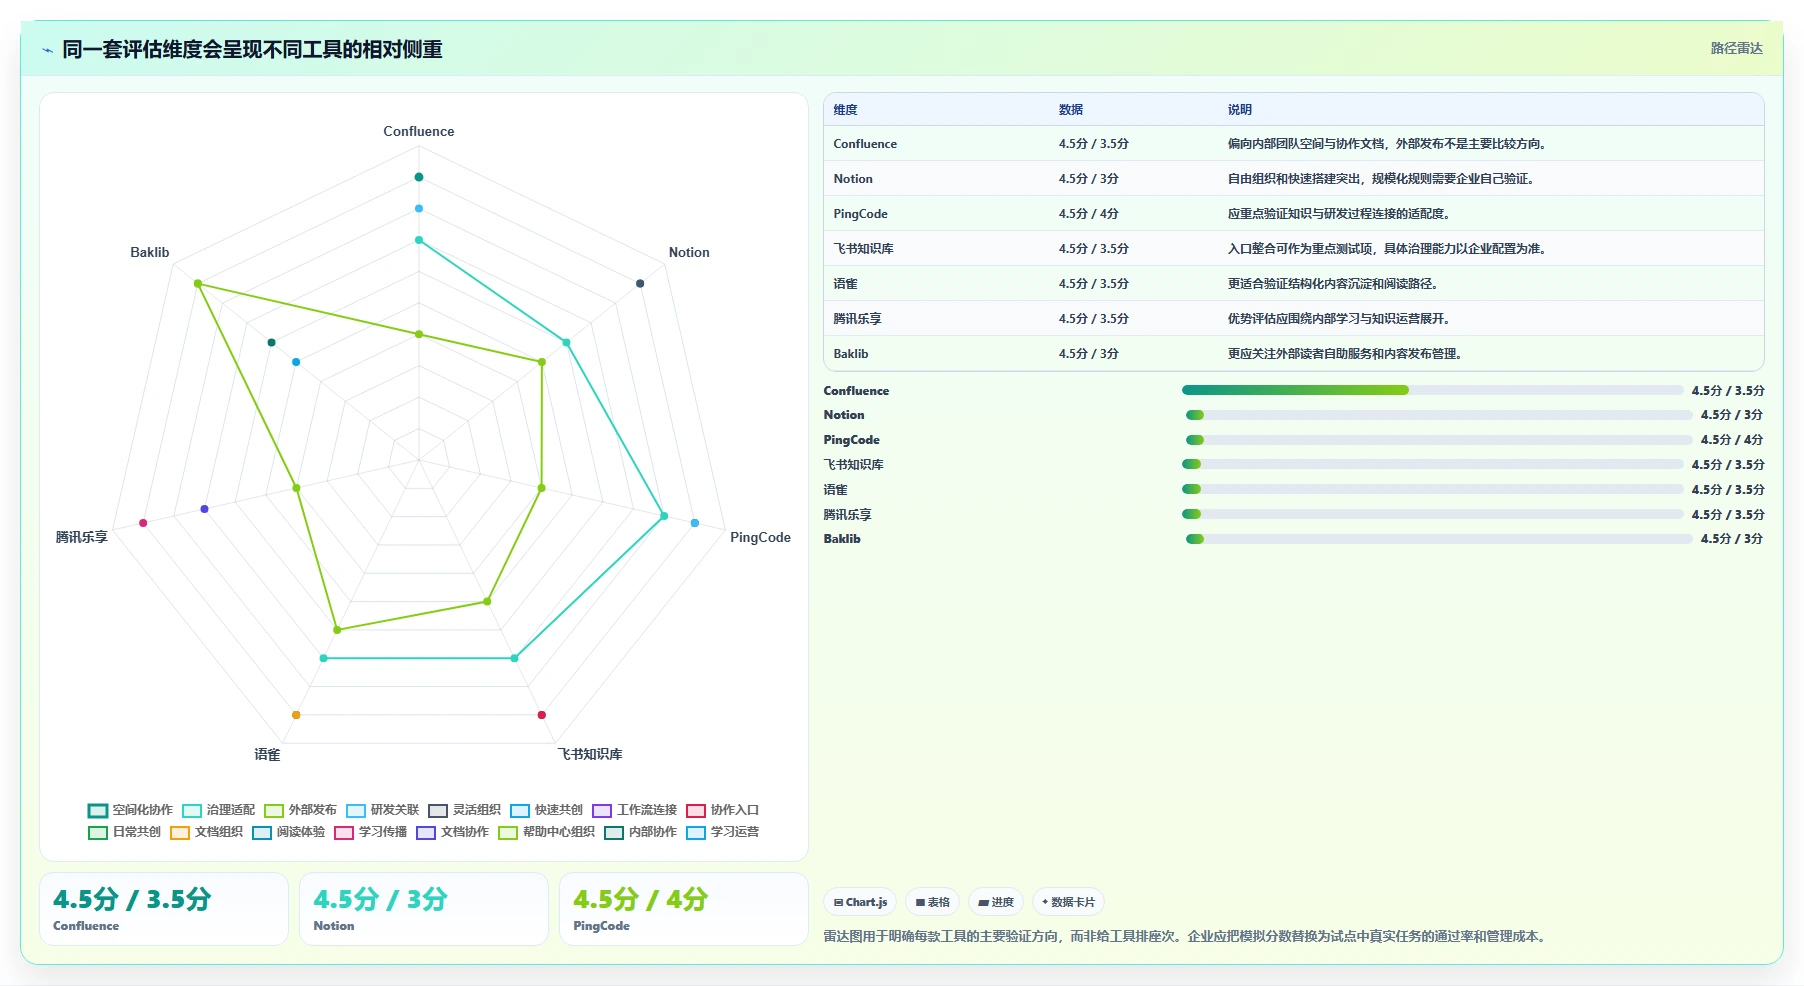Click the 数据卡片 tag
Screen dimensions: 1804x986
click(x=1068, y=902)
